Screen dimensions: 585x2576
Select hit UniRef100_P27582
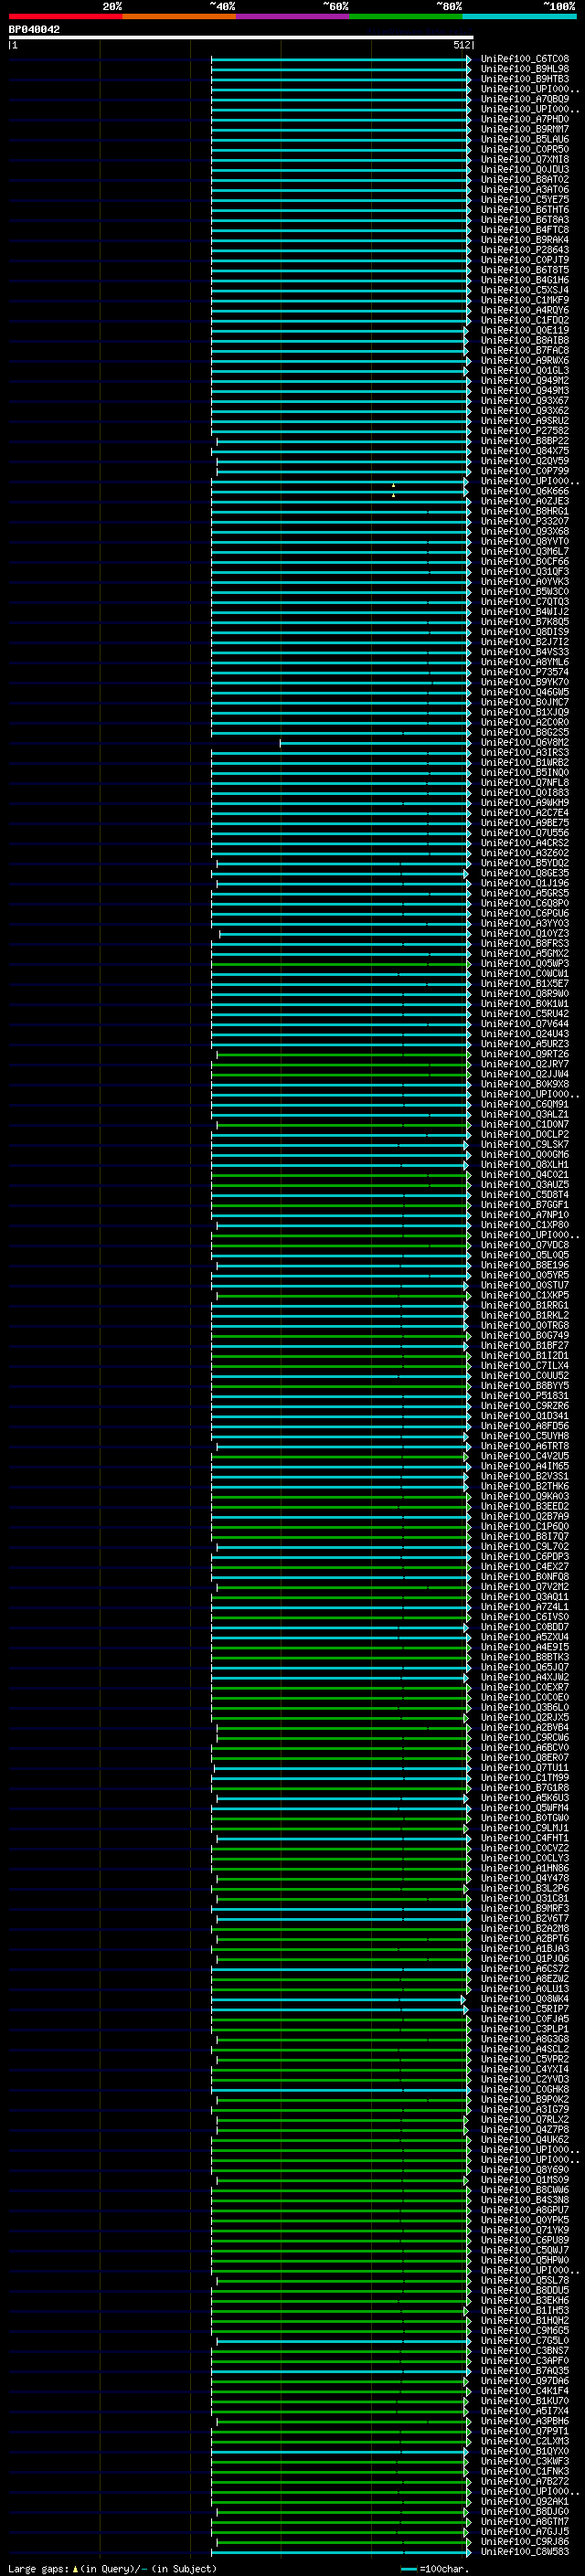tap(524, 431)
